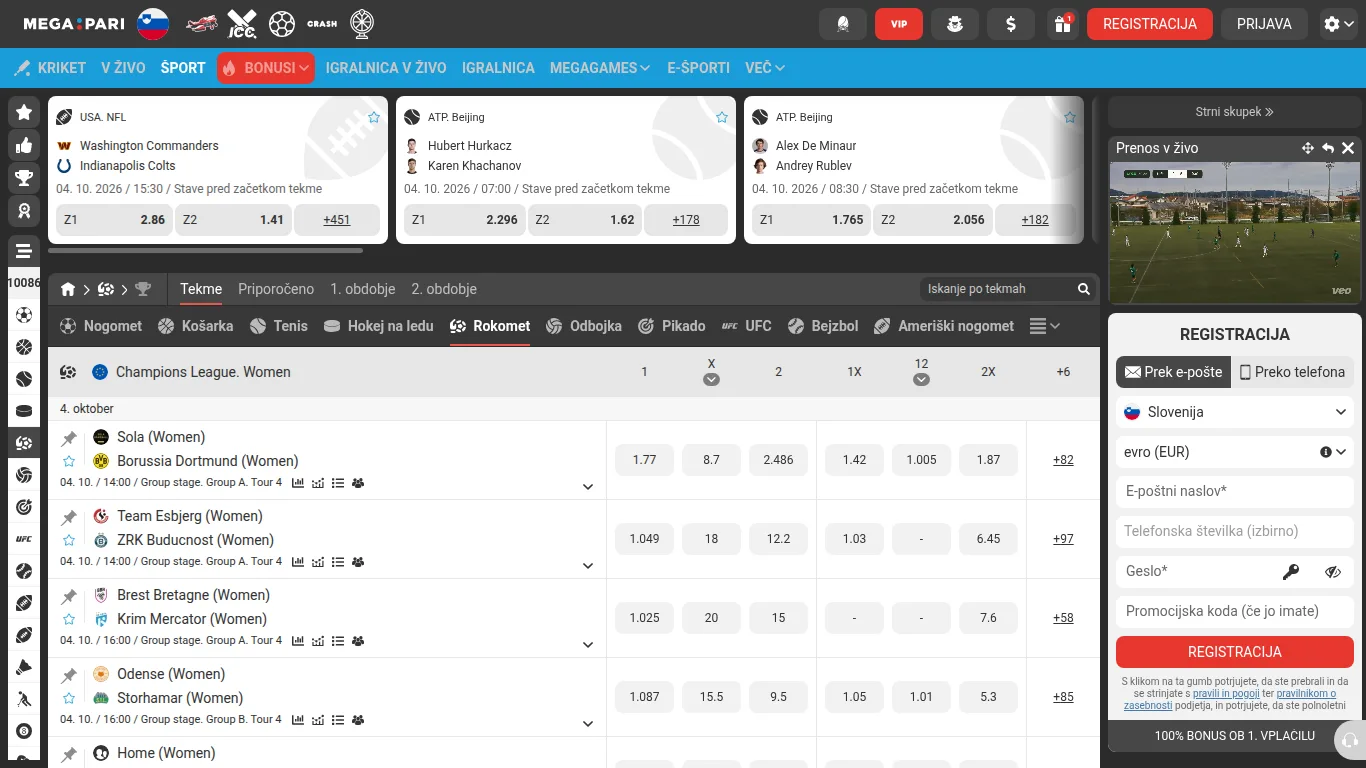Select odds 1.77 for Sola (Women)

[x=645, y=460]
